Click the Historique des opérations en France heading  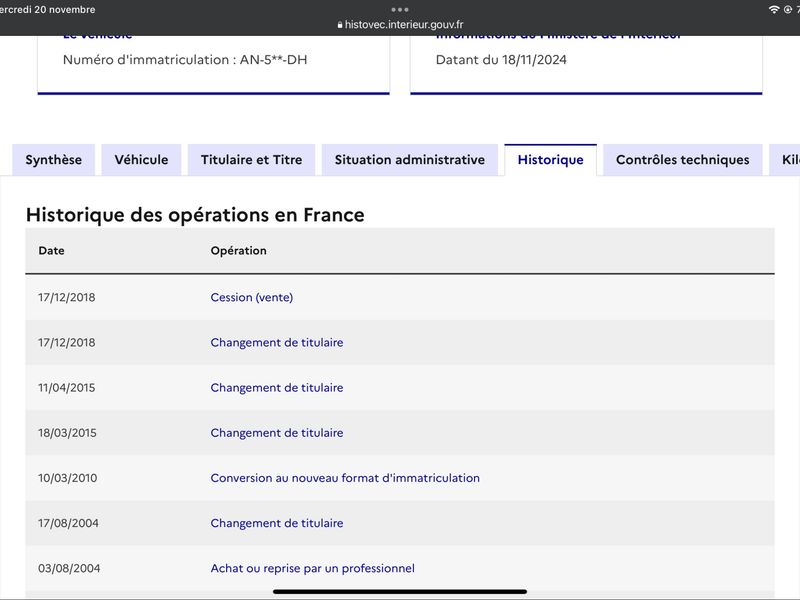tap(195, 215)
